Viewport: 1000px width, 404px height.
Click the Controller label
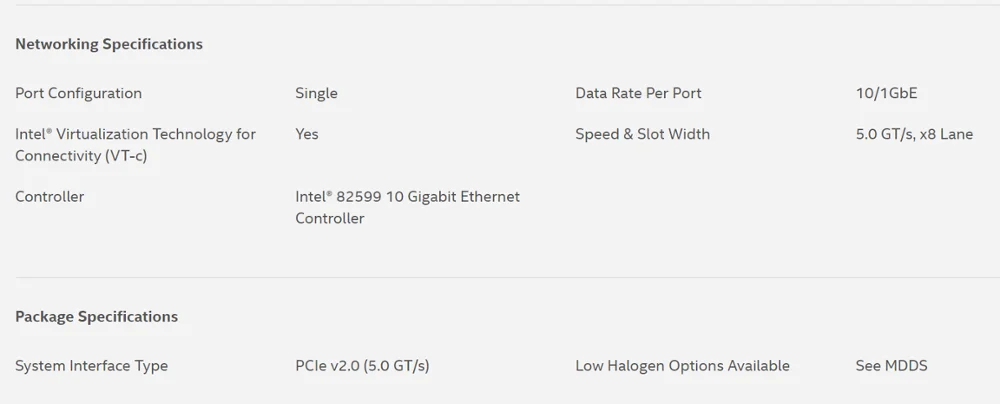point(49,197)
